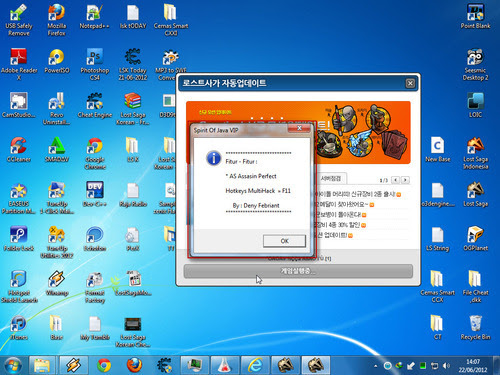Open first news headline in updater list

[x=358, y=194]
